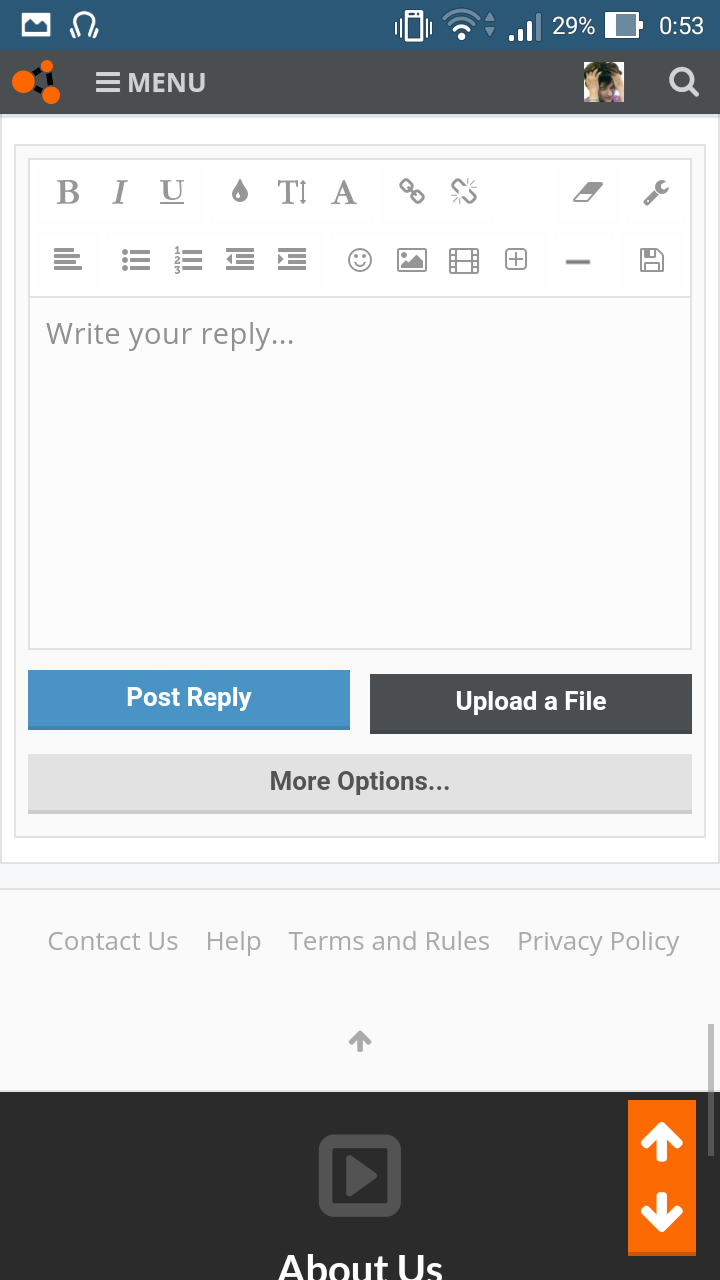
Task: Open the font family dropdown
Action: pos(344,192)
